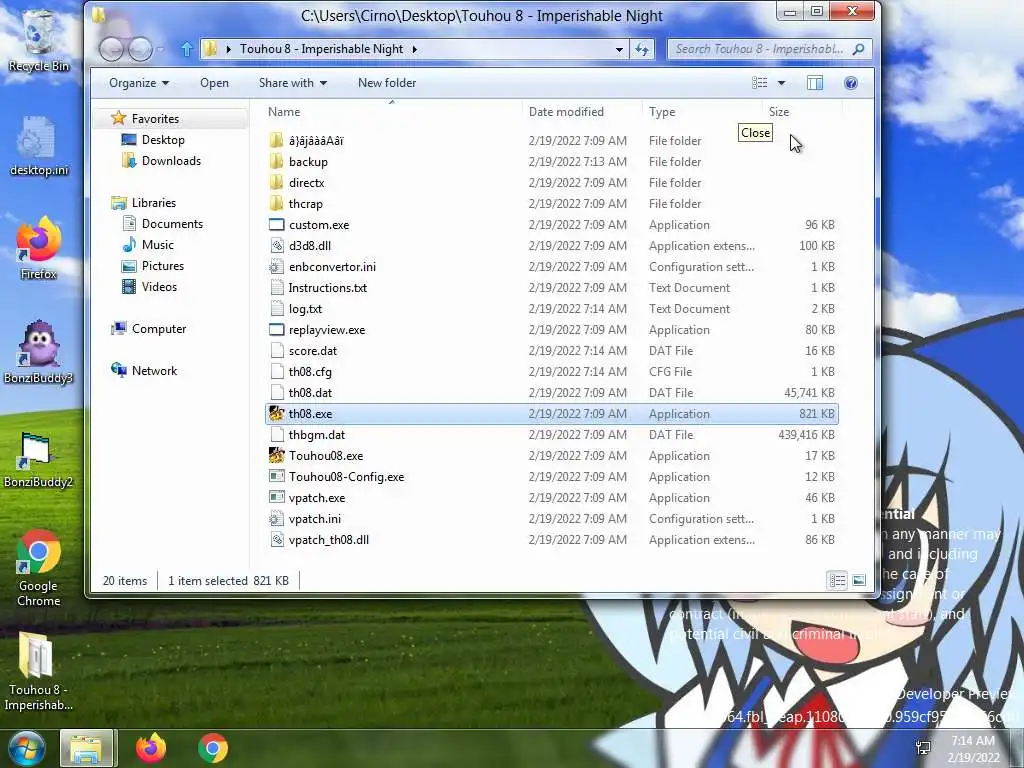Screen dimensions: 1024x768
Task: Select the directx folder row
Action: [x=552, y=182]
